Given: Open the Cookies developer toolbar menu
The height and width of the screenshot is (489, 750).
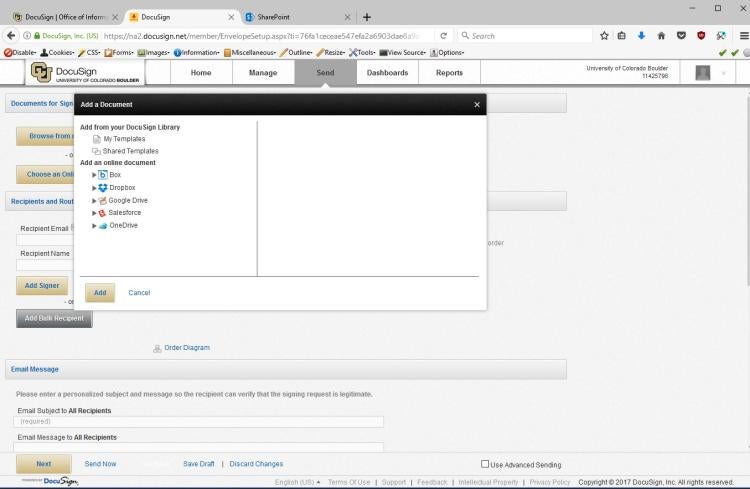Looking at the screenshot, I should point(57,53).
